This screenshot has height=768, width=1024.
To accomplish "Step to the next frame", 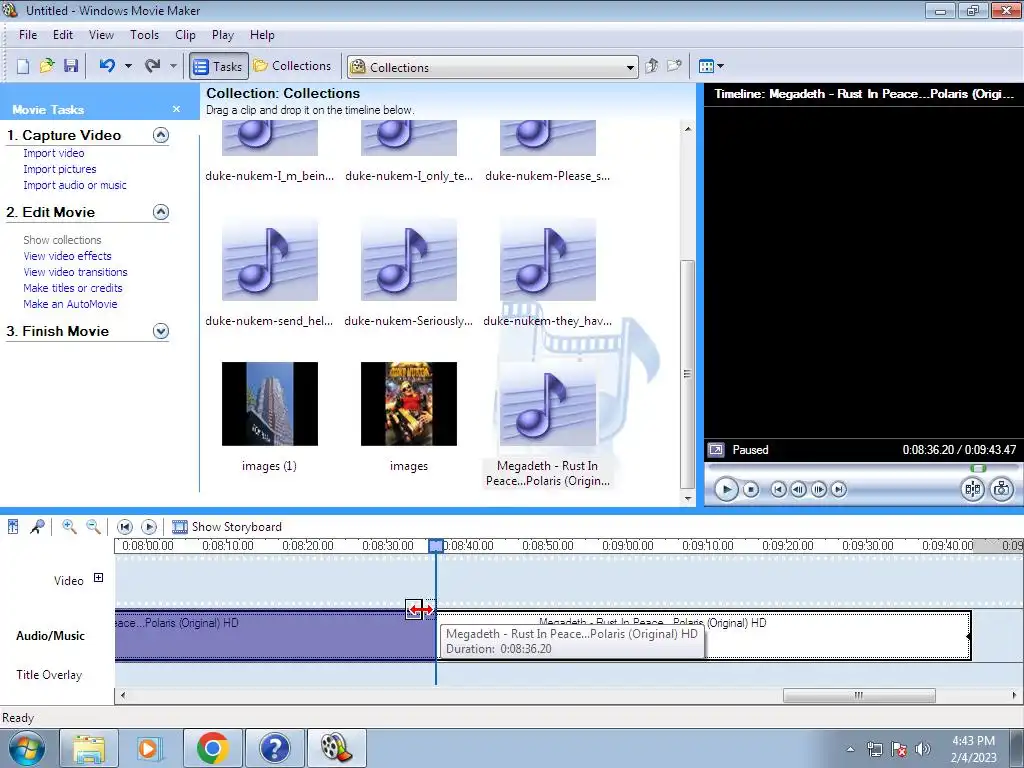I will click(818, 489).
